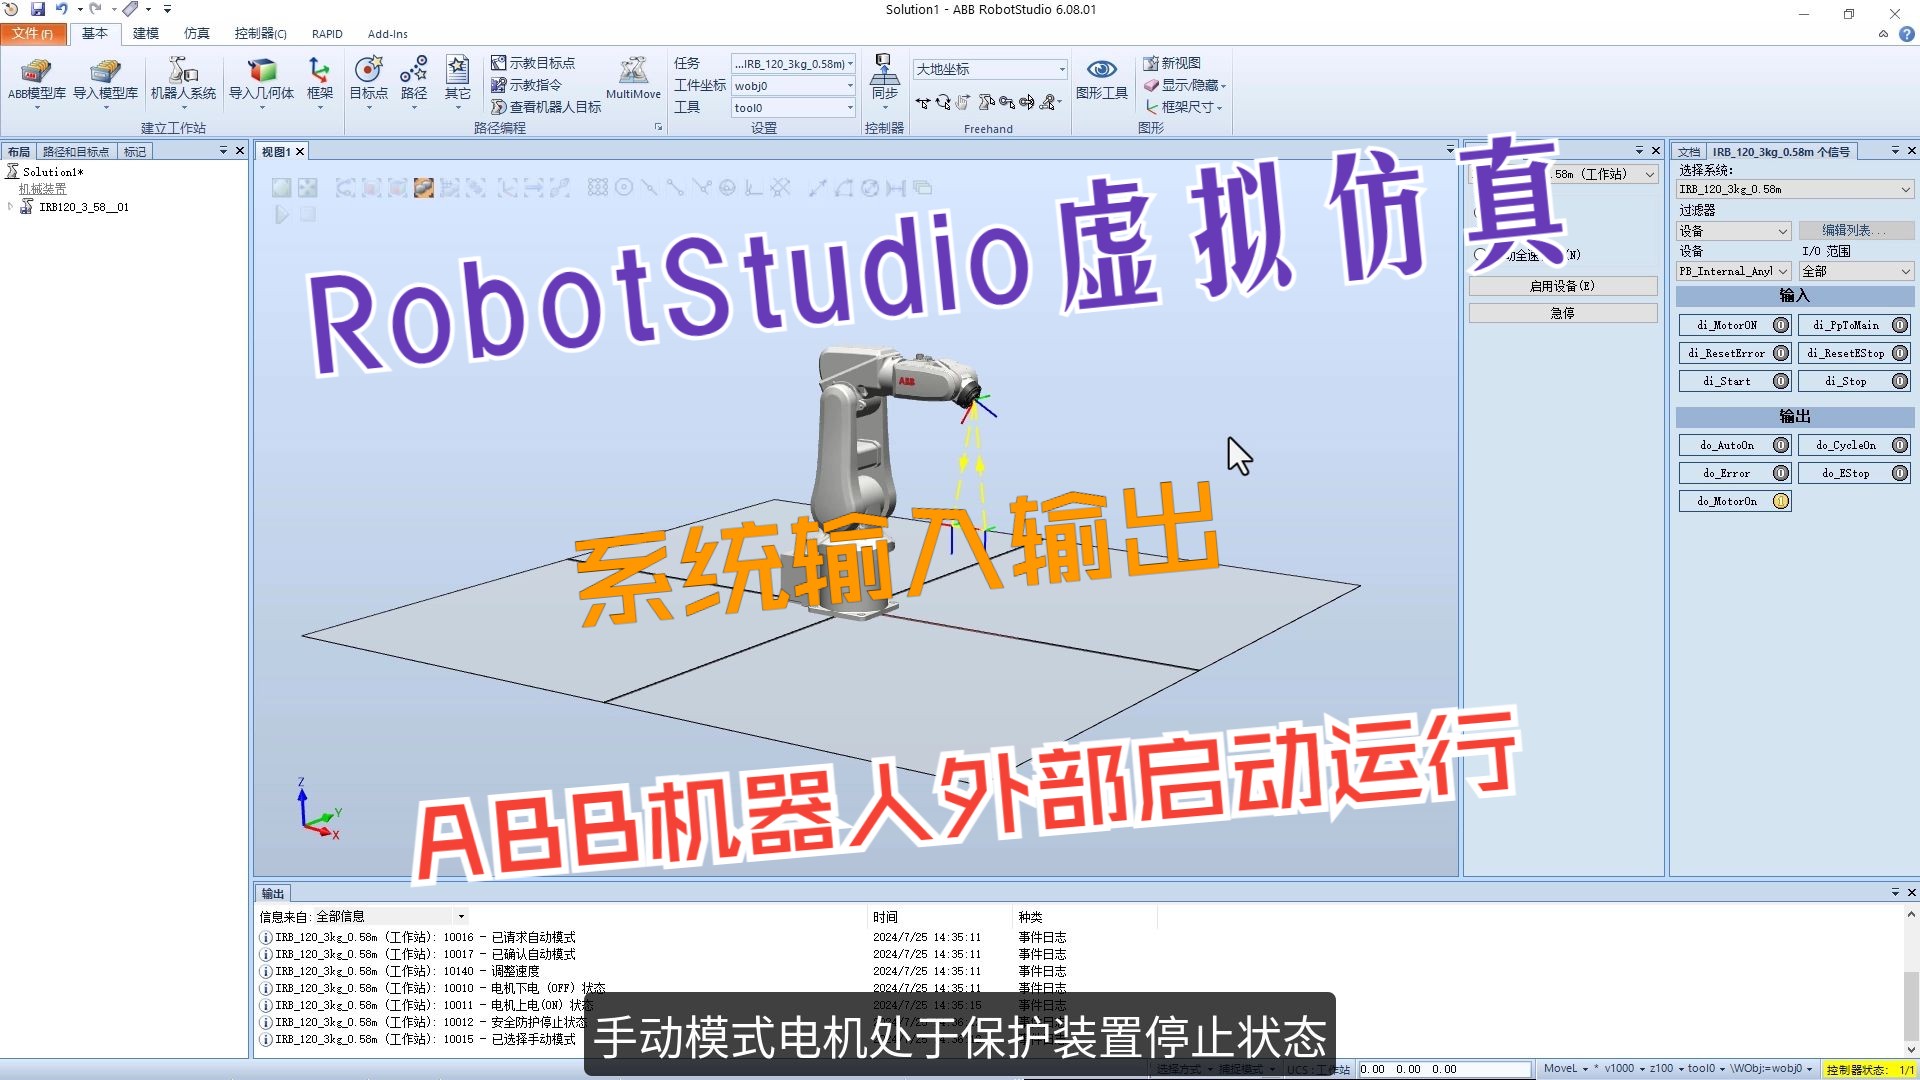Viewport: 1920px width, 1080px height.
Task: Click the 启用设备(E) button
Action: pyautogui.click(x=1562, y=285)
